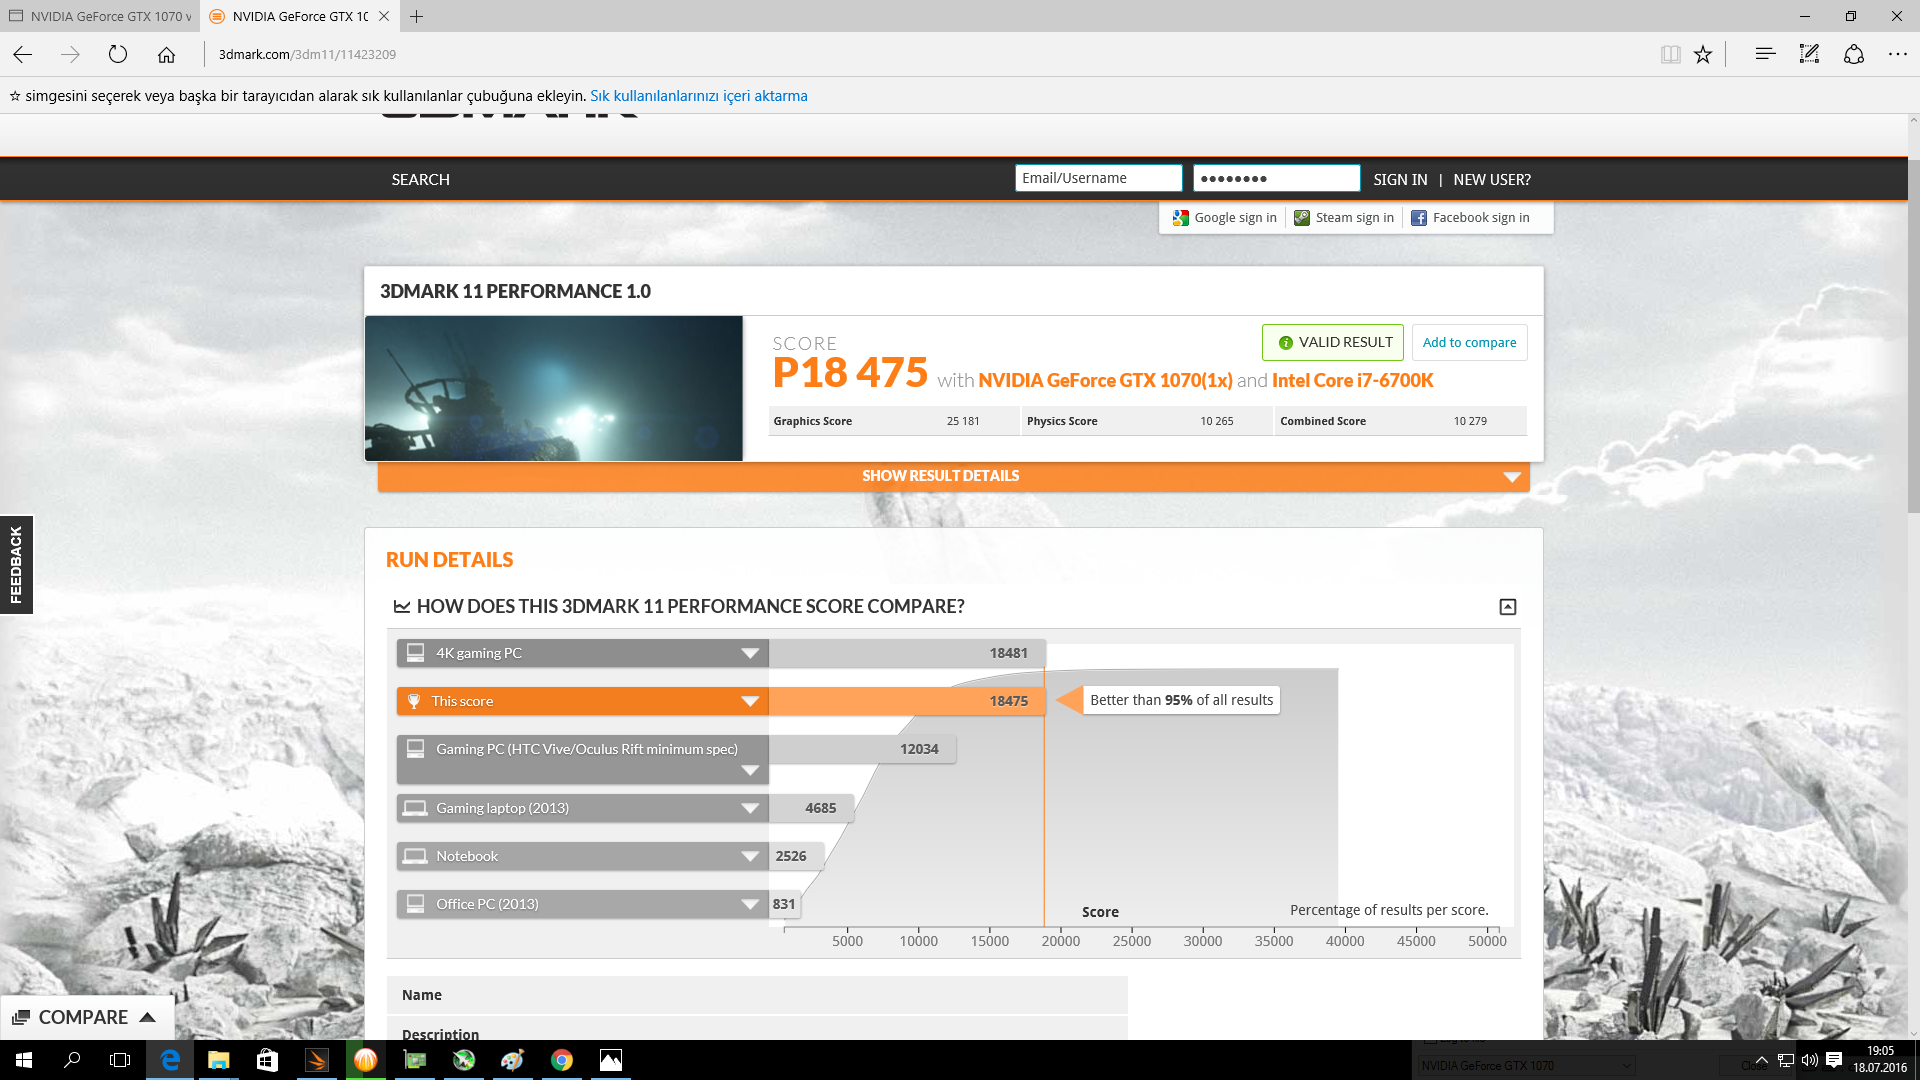Open the Edge Hub icon

click(1765, 54)
